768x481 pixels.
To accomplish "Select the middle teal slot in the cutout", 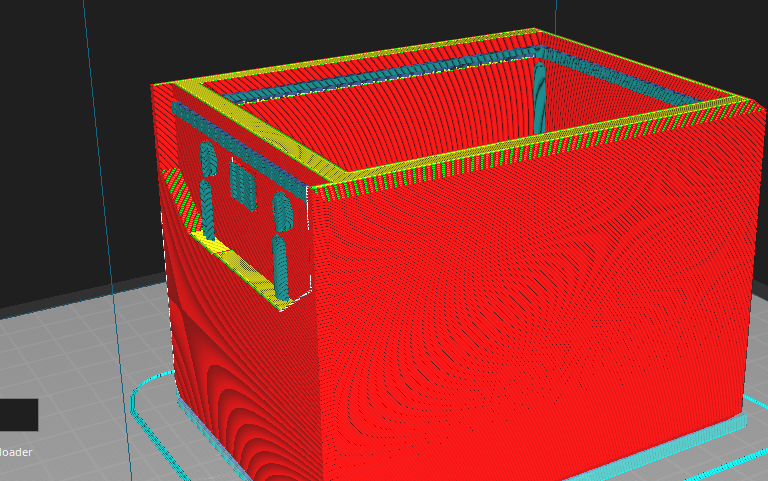I will [243, 182].
